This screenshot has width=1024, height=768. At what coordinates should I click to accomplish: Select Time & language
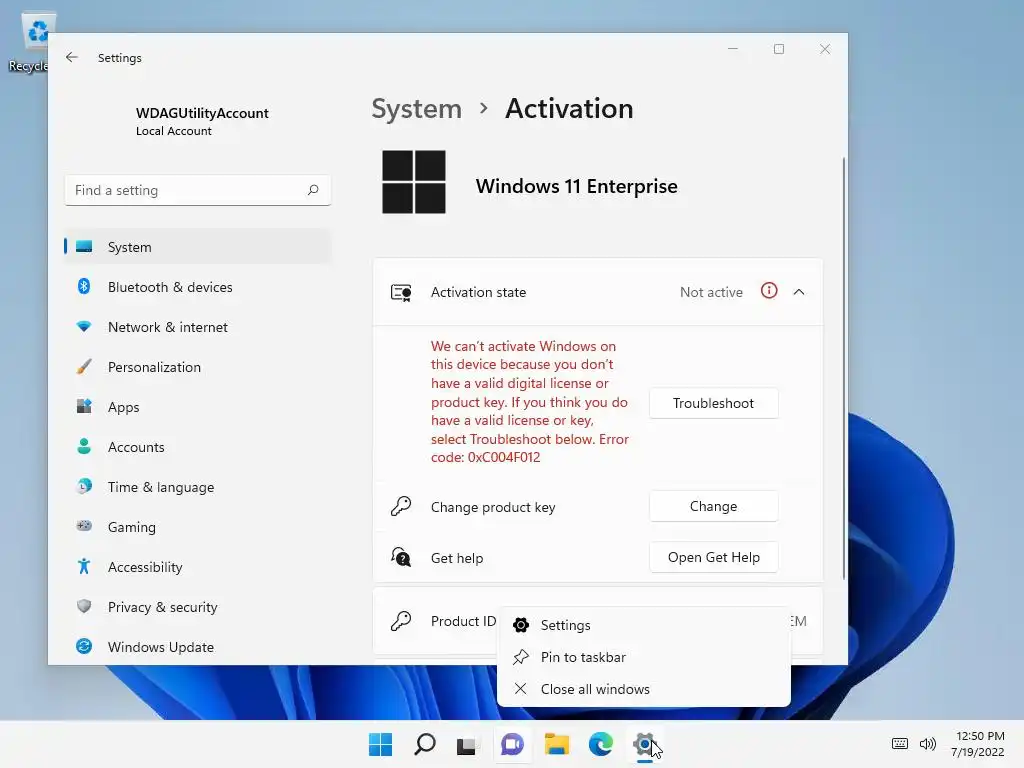pos(197,487)
